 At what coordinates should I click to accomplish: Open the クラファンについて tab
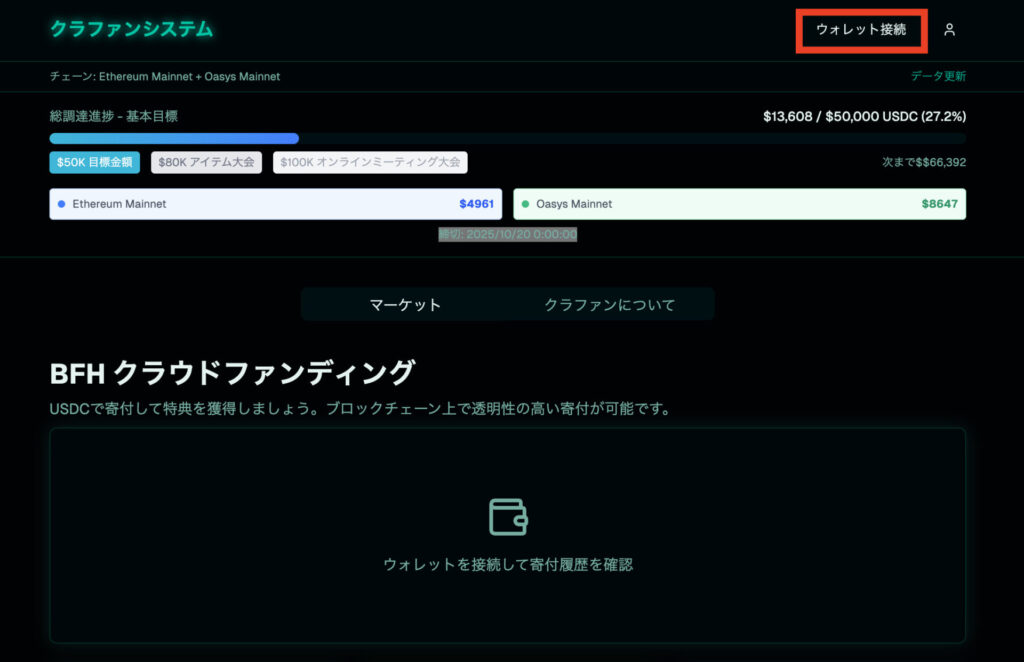tap(609, 305)
